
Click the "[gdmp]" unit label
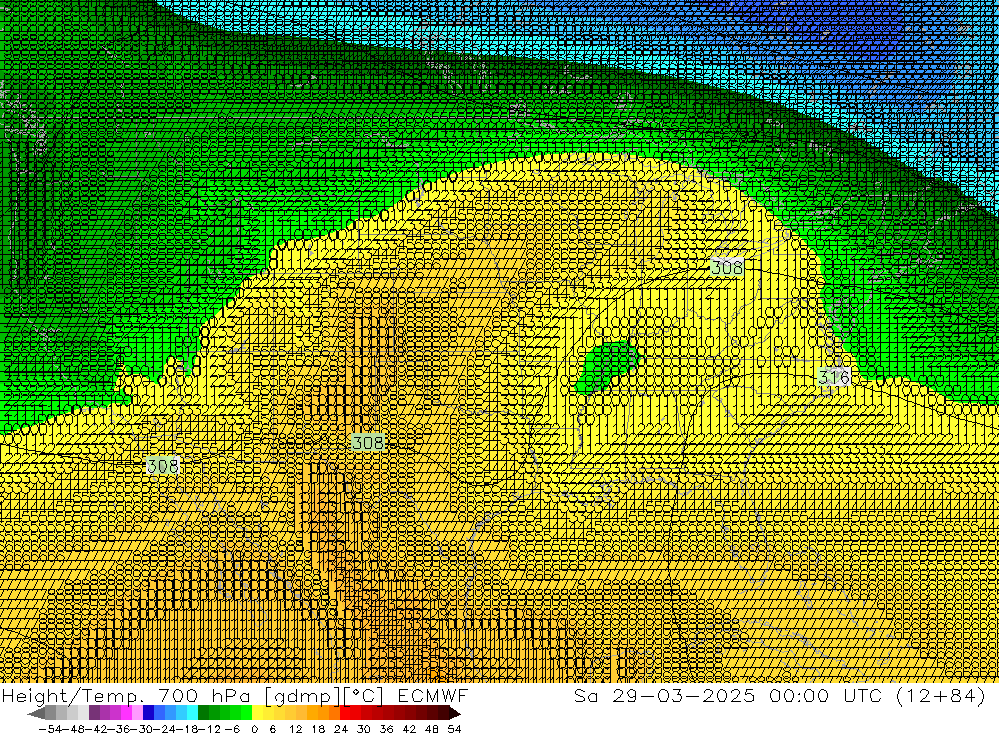click(302, 696)
